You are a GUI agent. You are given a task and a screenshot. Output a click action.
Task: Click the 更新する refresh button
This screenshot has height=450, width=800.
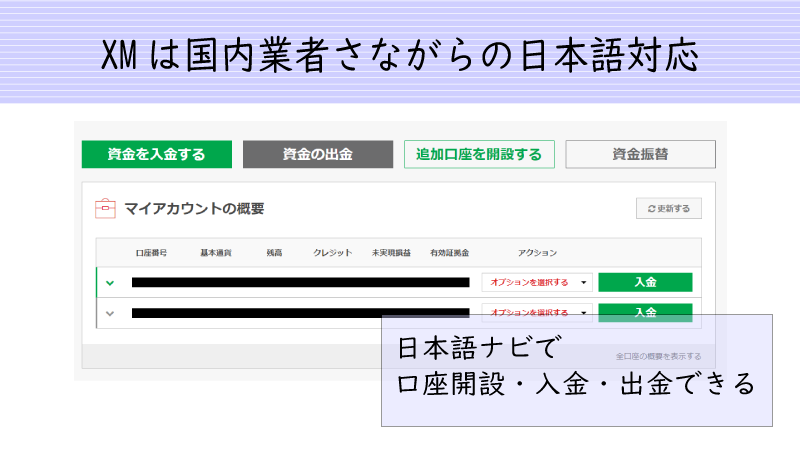668,208
